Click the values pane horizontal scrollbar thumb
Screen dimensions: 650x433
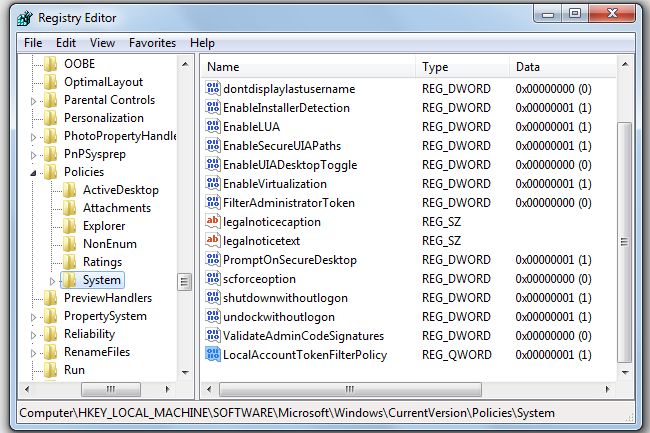350,389
